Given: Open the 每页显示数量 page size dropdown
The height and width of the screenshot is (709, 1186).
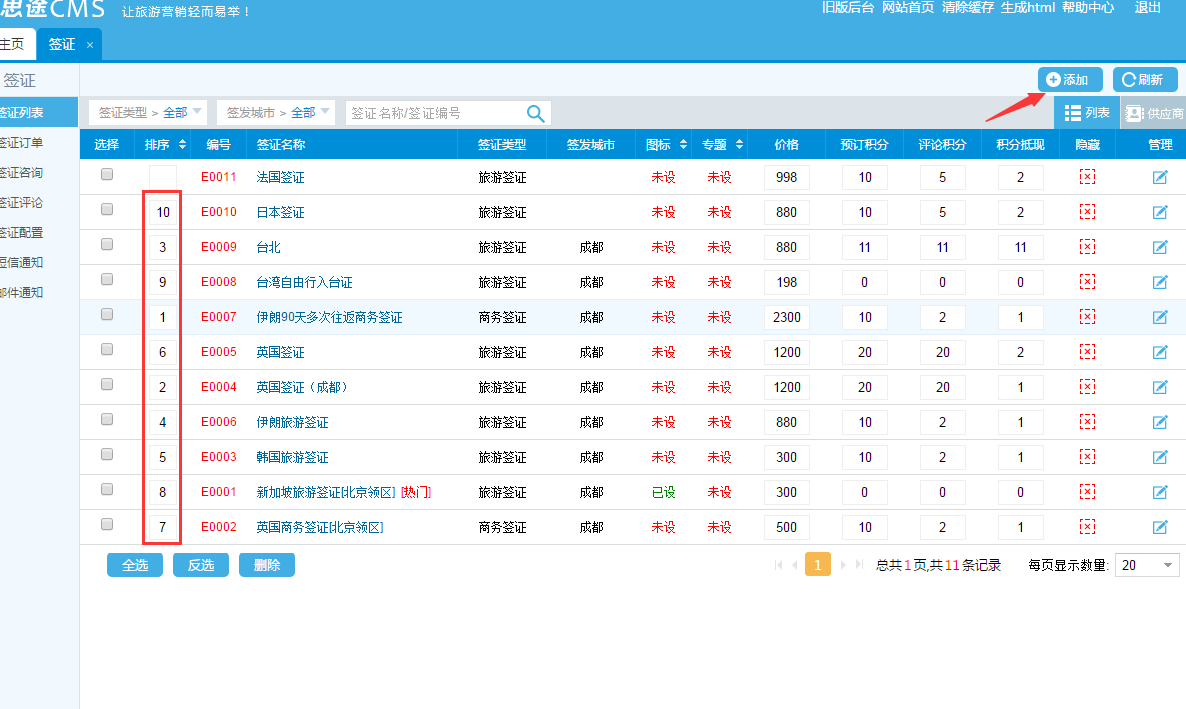Looking at the screenshot, I should pos(1148,565).
